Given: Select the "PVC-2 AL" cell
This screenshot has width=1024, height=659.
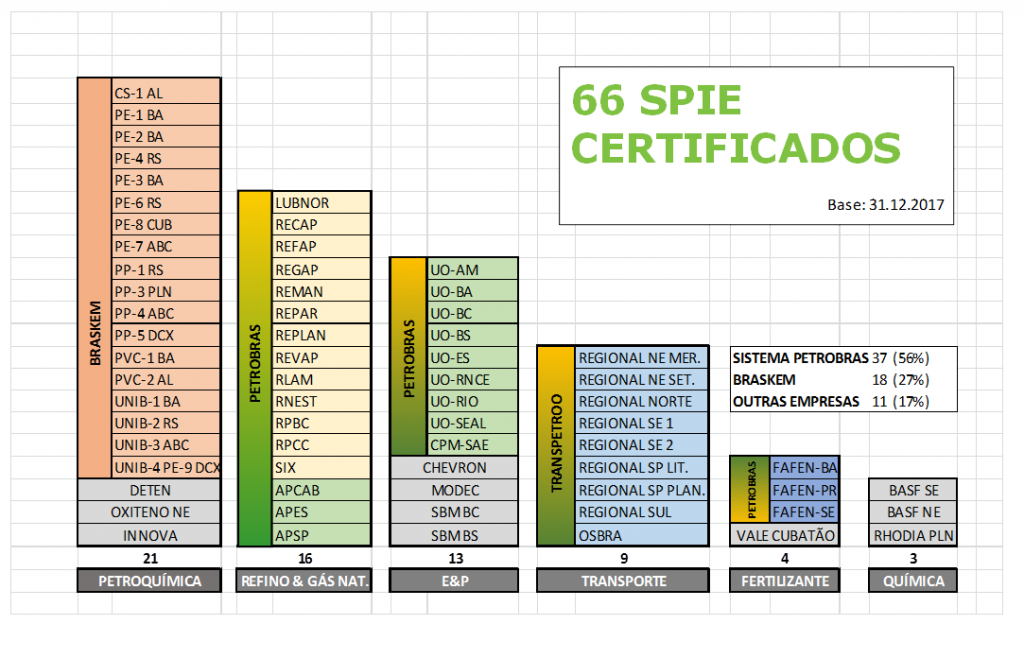Looking at the screenshot, I should 166,379.
